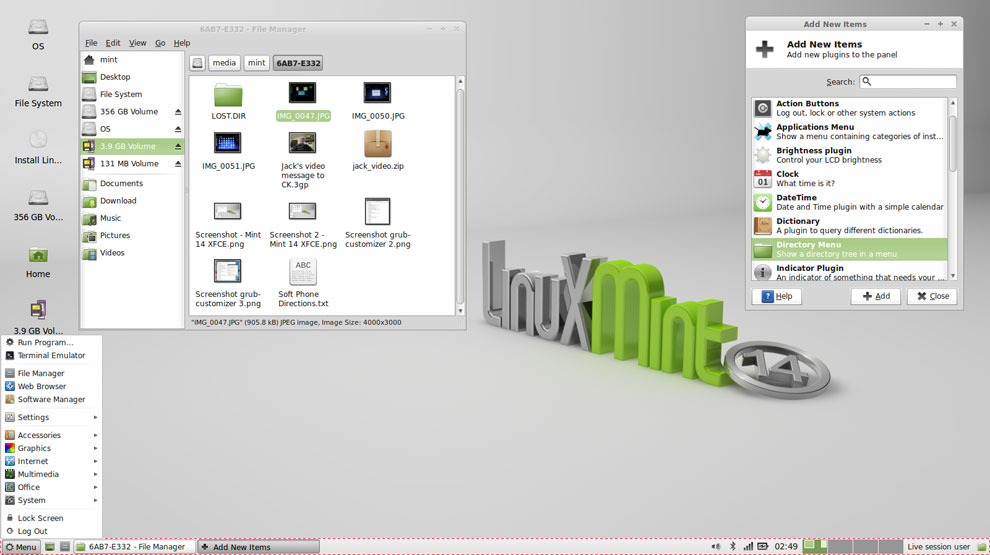Open Pictures in File Manager sidebar
This screenshot has height=555, width=990.
point(132,236)
